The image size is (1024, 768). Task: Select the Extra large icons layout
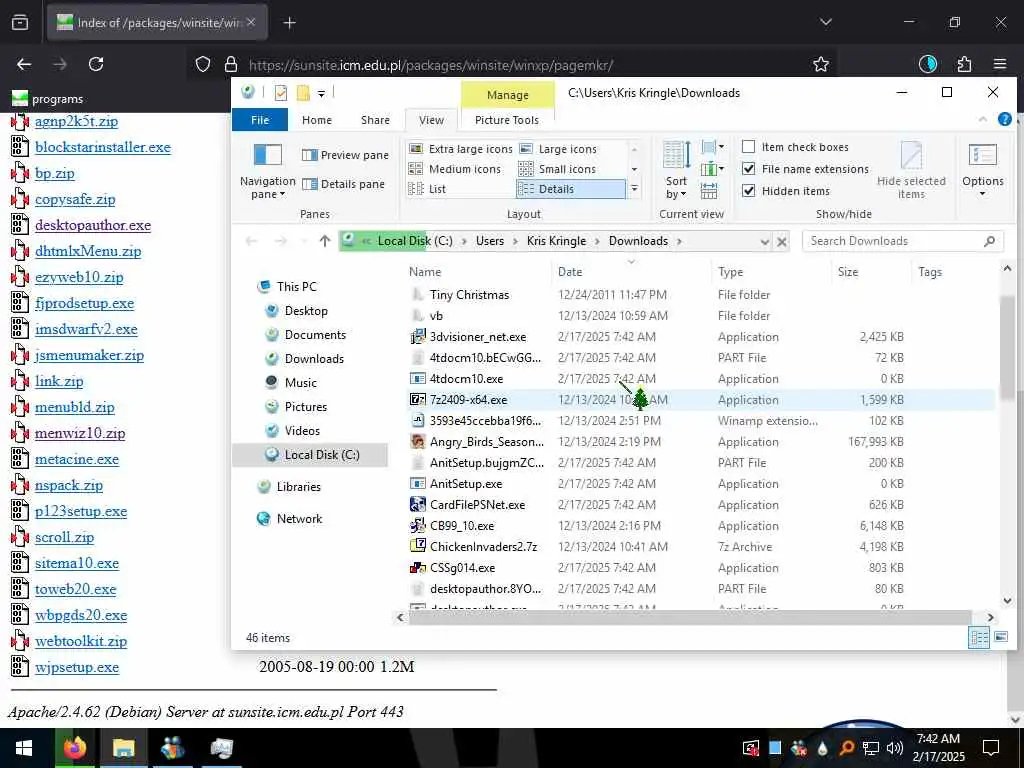pos(461,149)
